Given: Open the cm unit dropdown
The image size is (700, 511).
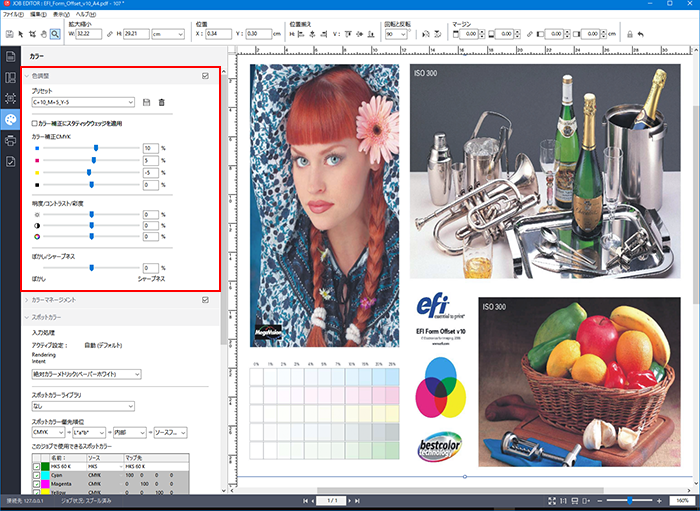Looking at the screenshot, I should point(168,34).
